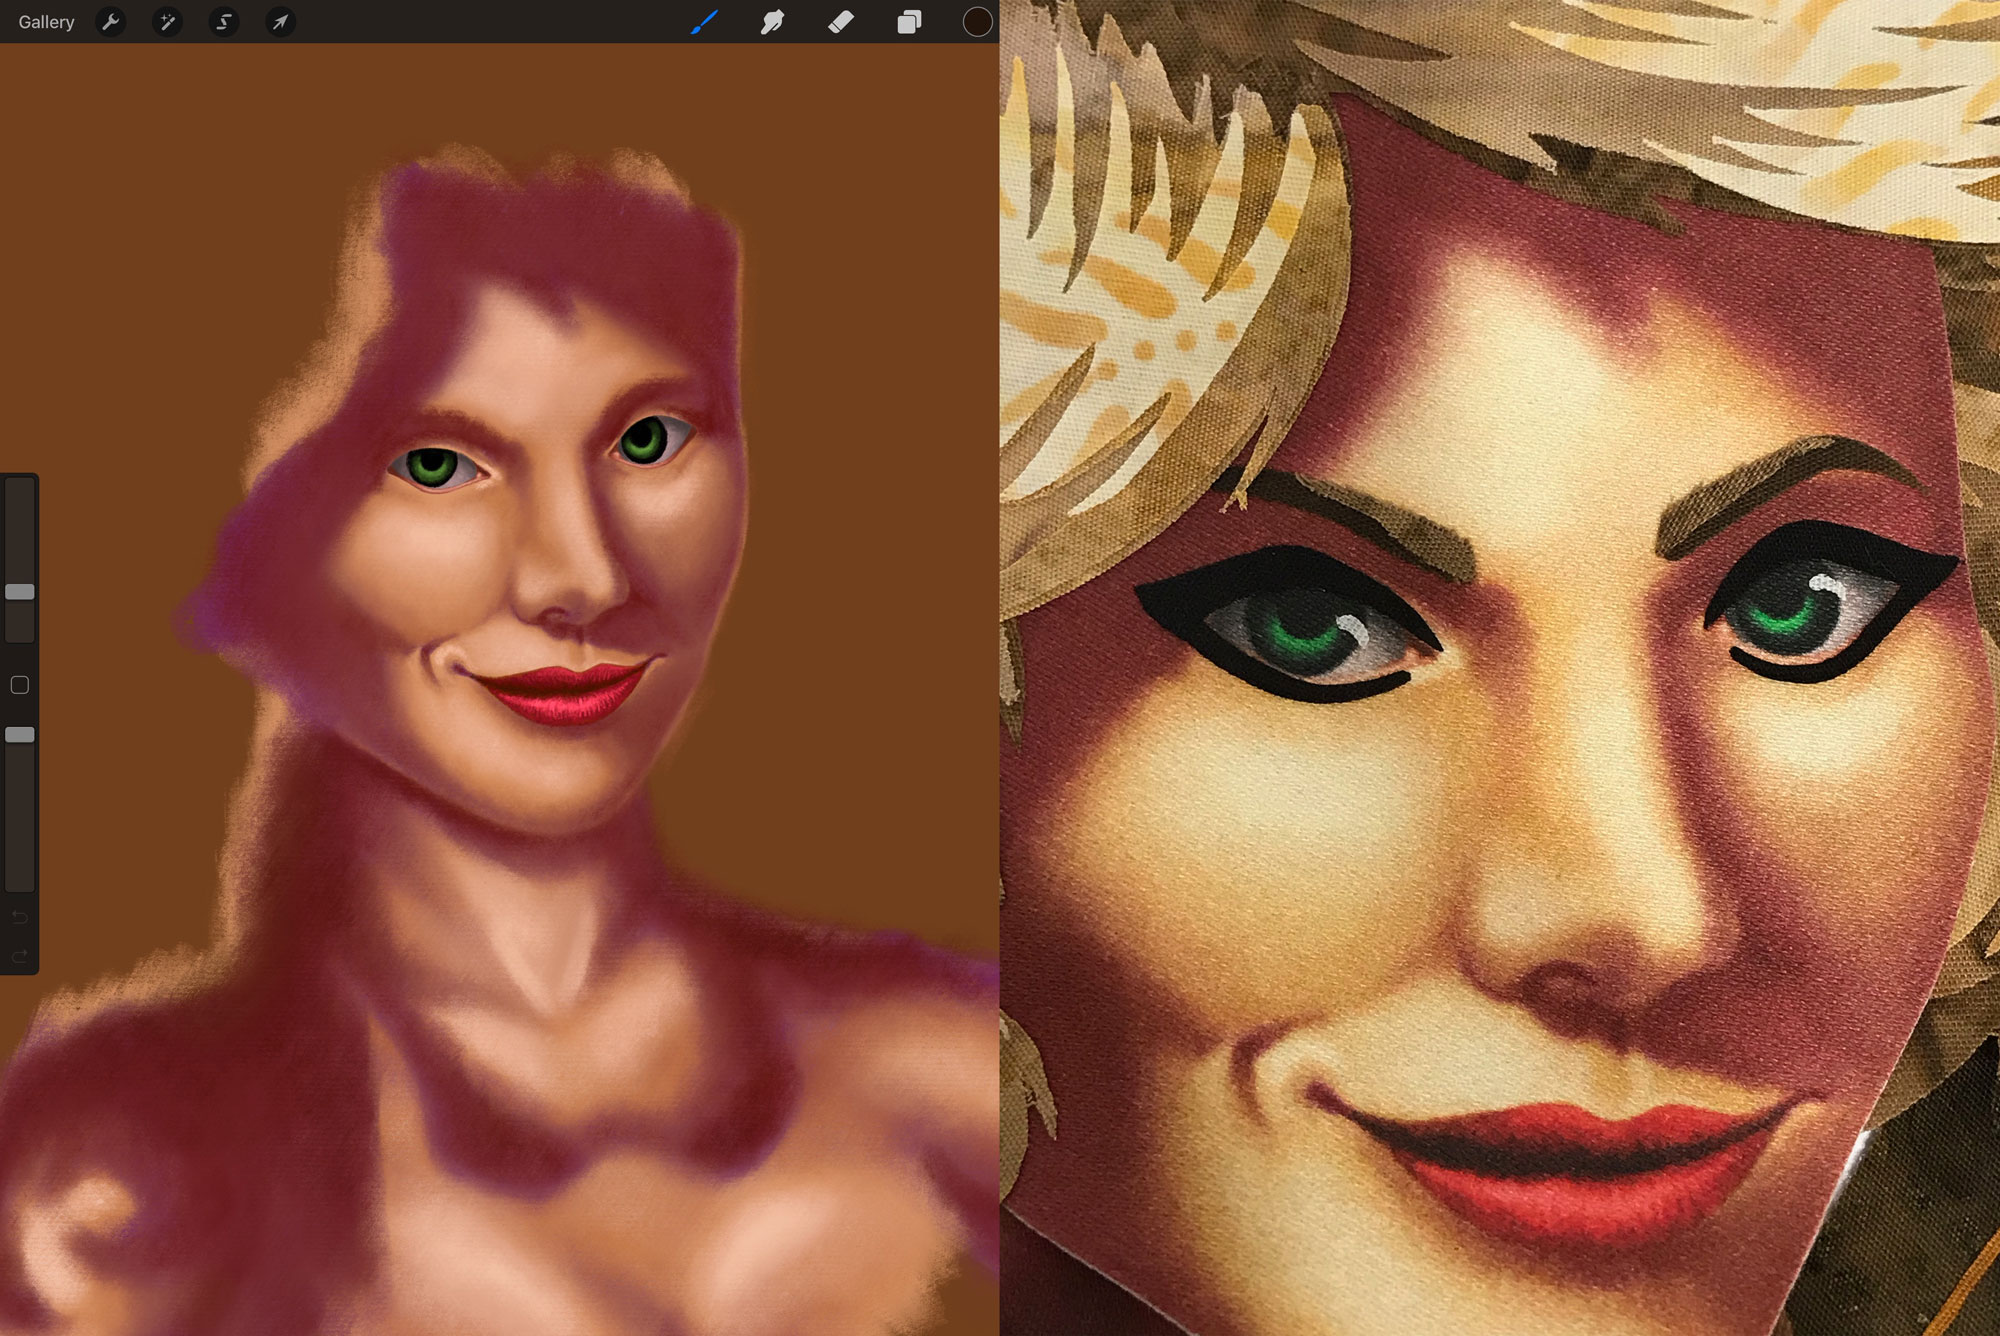Activate the Transform arrow tool
Viewport: 2000px width, 1336px height.
tap(281, 22)
